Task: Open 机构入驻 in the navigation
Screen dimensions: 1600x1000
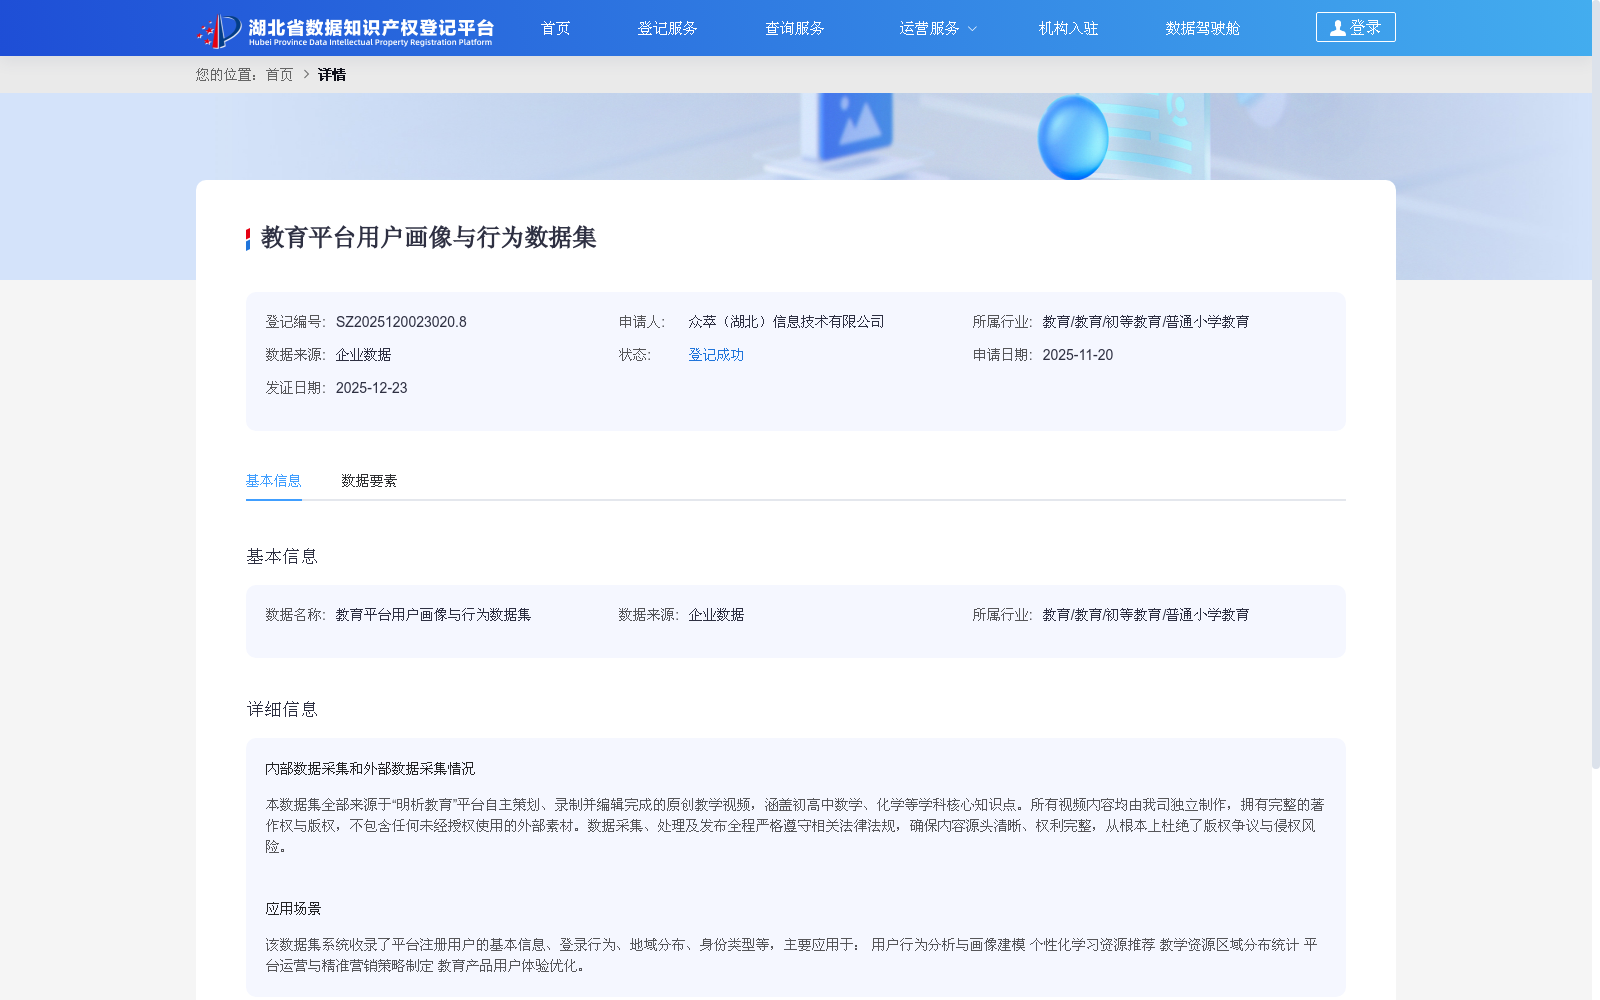Action: click(1068, 28)
